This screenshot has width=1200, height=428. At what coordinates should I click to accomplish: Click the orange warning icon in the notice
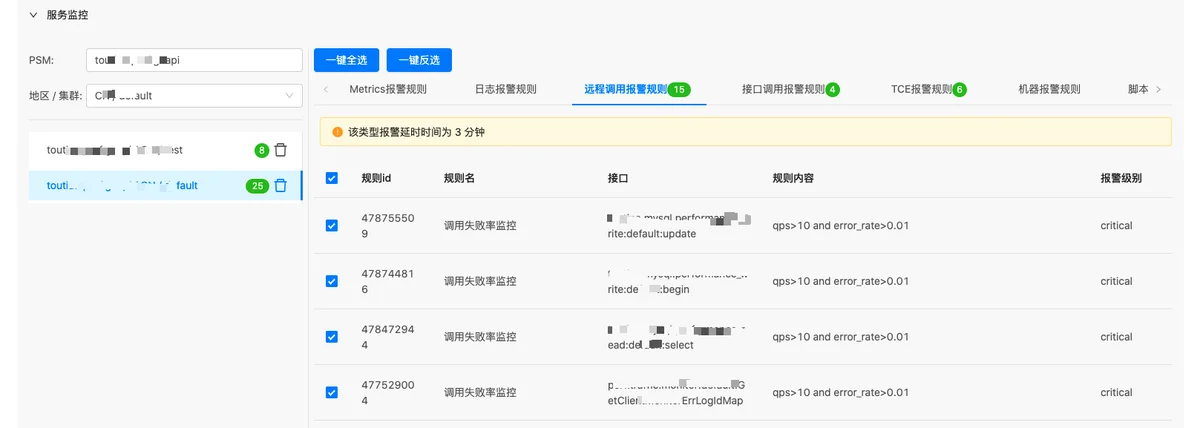337,132
